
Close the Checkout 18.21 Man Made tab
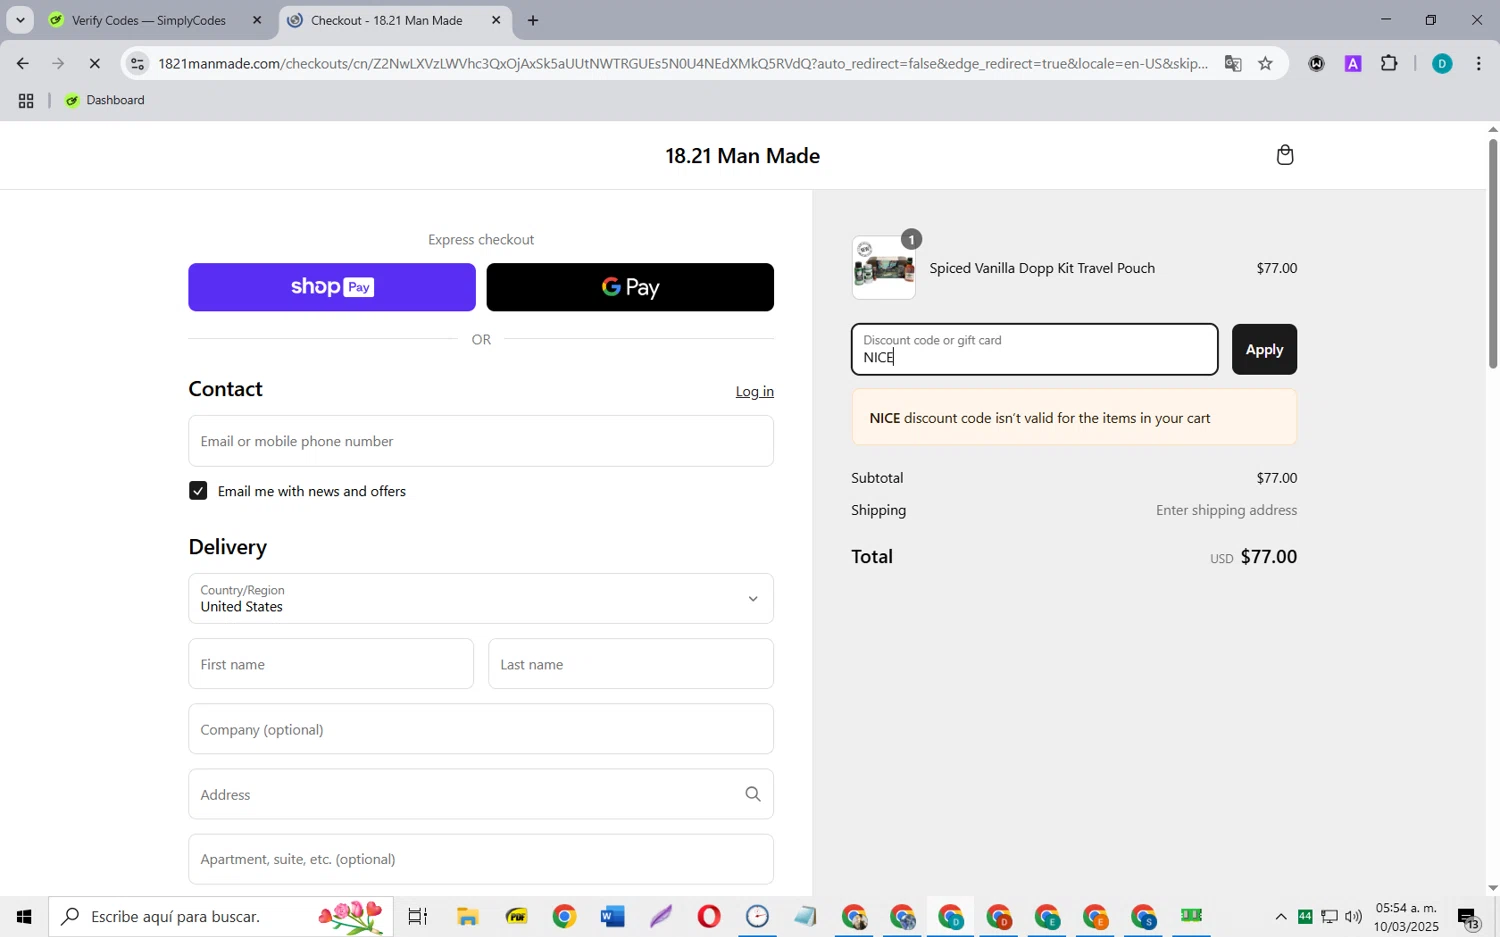(496, 20)
